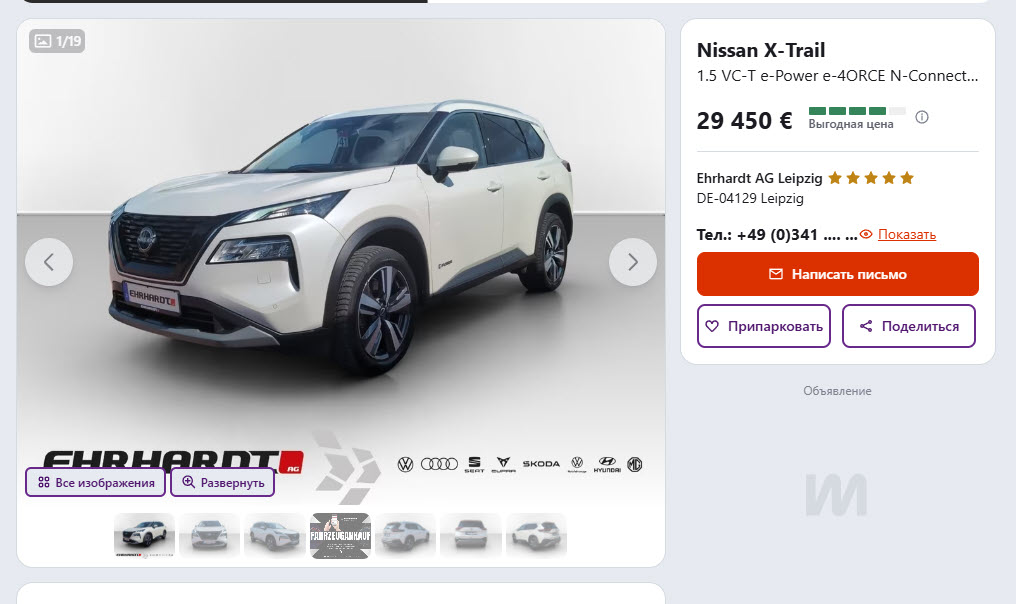The height and width of the screenshot is (604, 1016).
Task: Click the Показать phone link
Action: coord(906,235)
